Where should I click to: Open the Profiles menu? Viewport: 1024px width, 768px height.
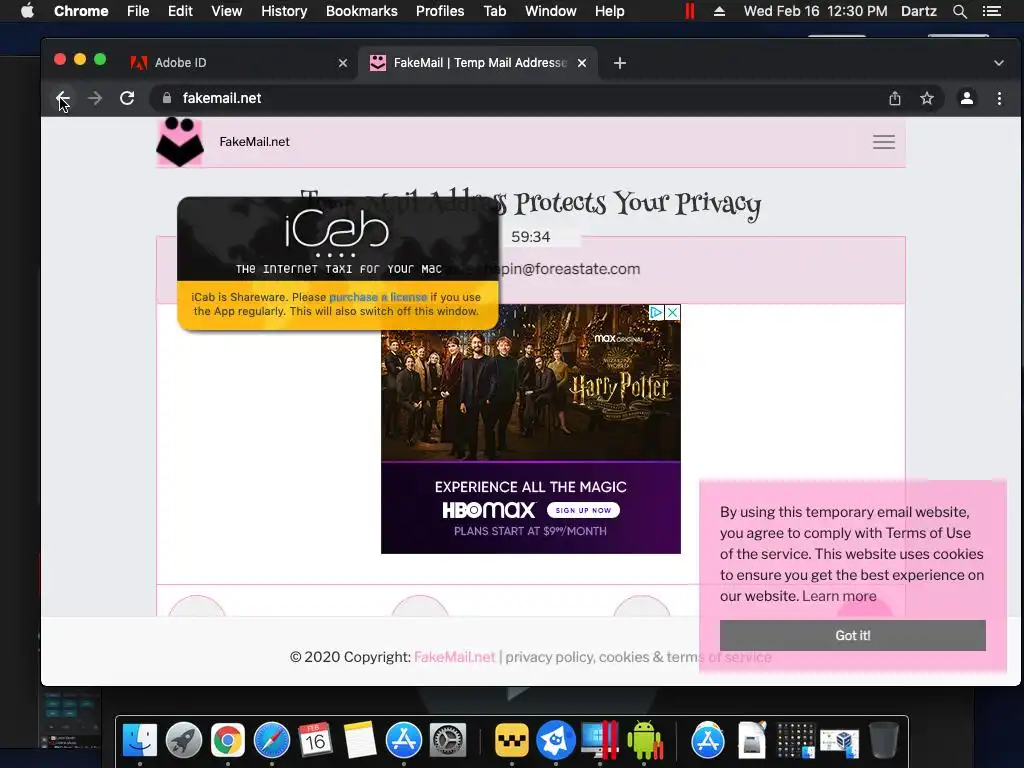coord(440,11)
